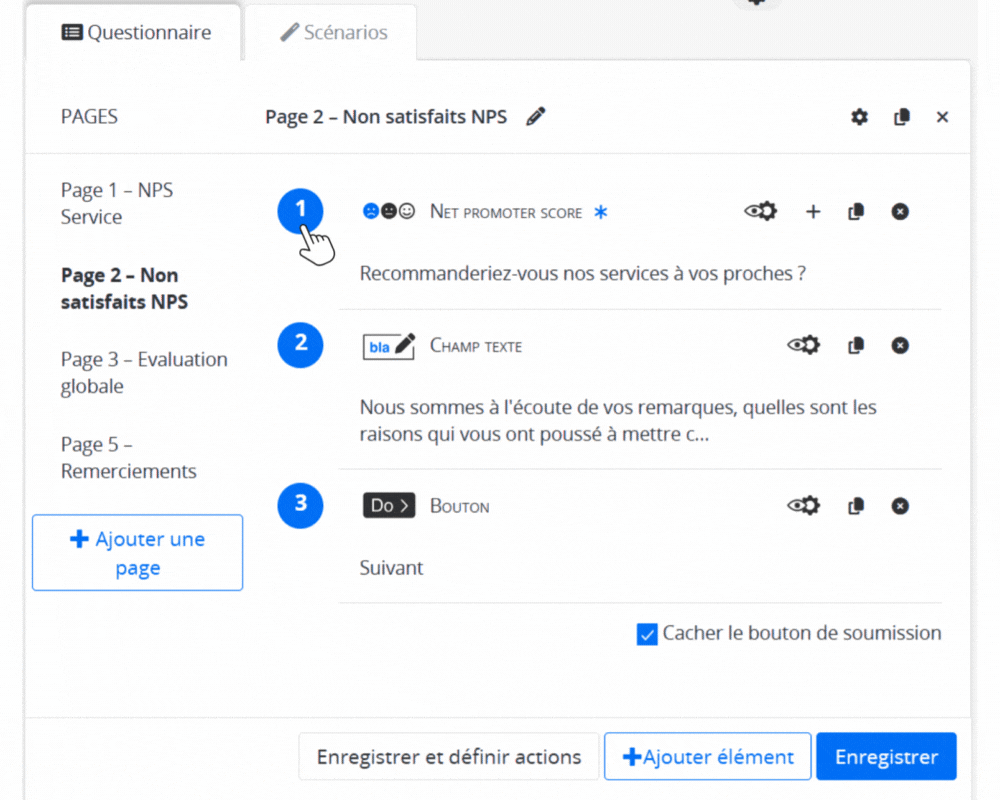Click Ajouter une page button

point(137,553)
